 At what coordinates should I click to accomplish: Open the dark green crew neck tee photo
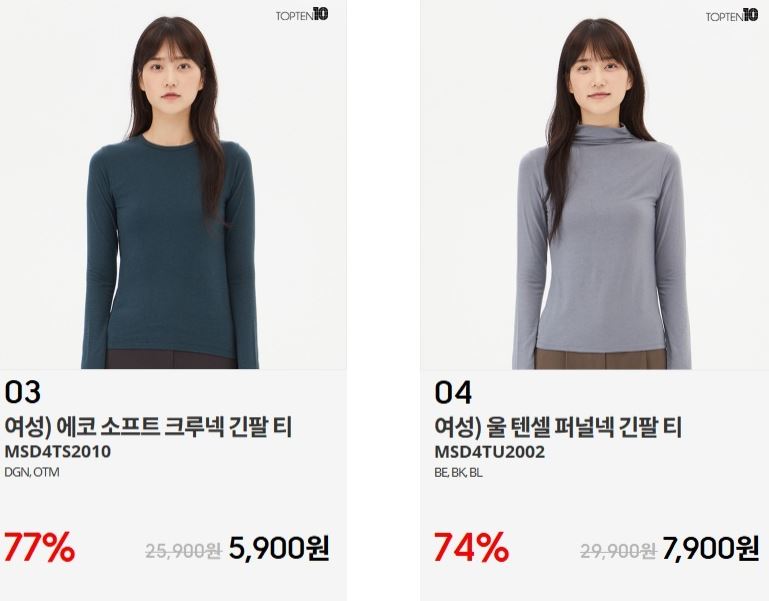(173, 184)
